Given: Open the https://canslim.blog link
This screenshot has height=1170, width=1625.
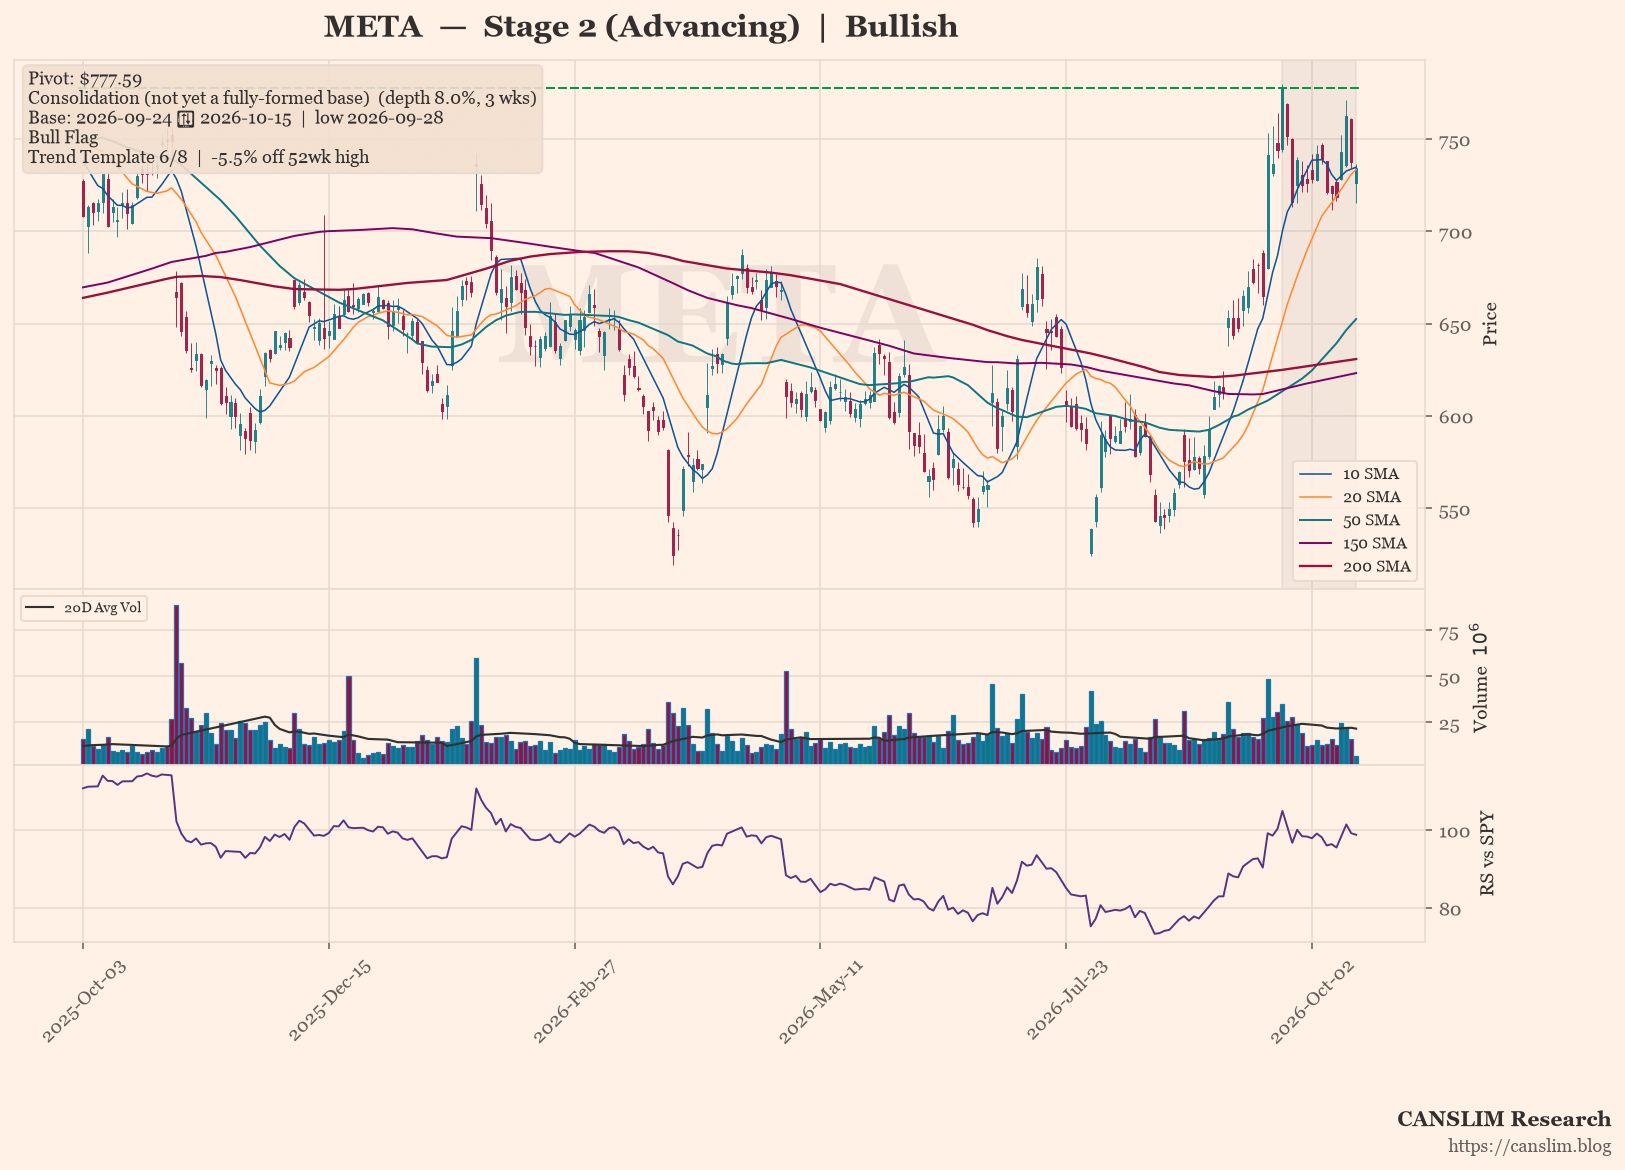Looking at the screenshot, I should click(1530, 1146).
